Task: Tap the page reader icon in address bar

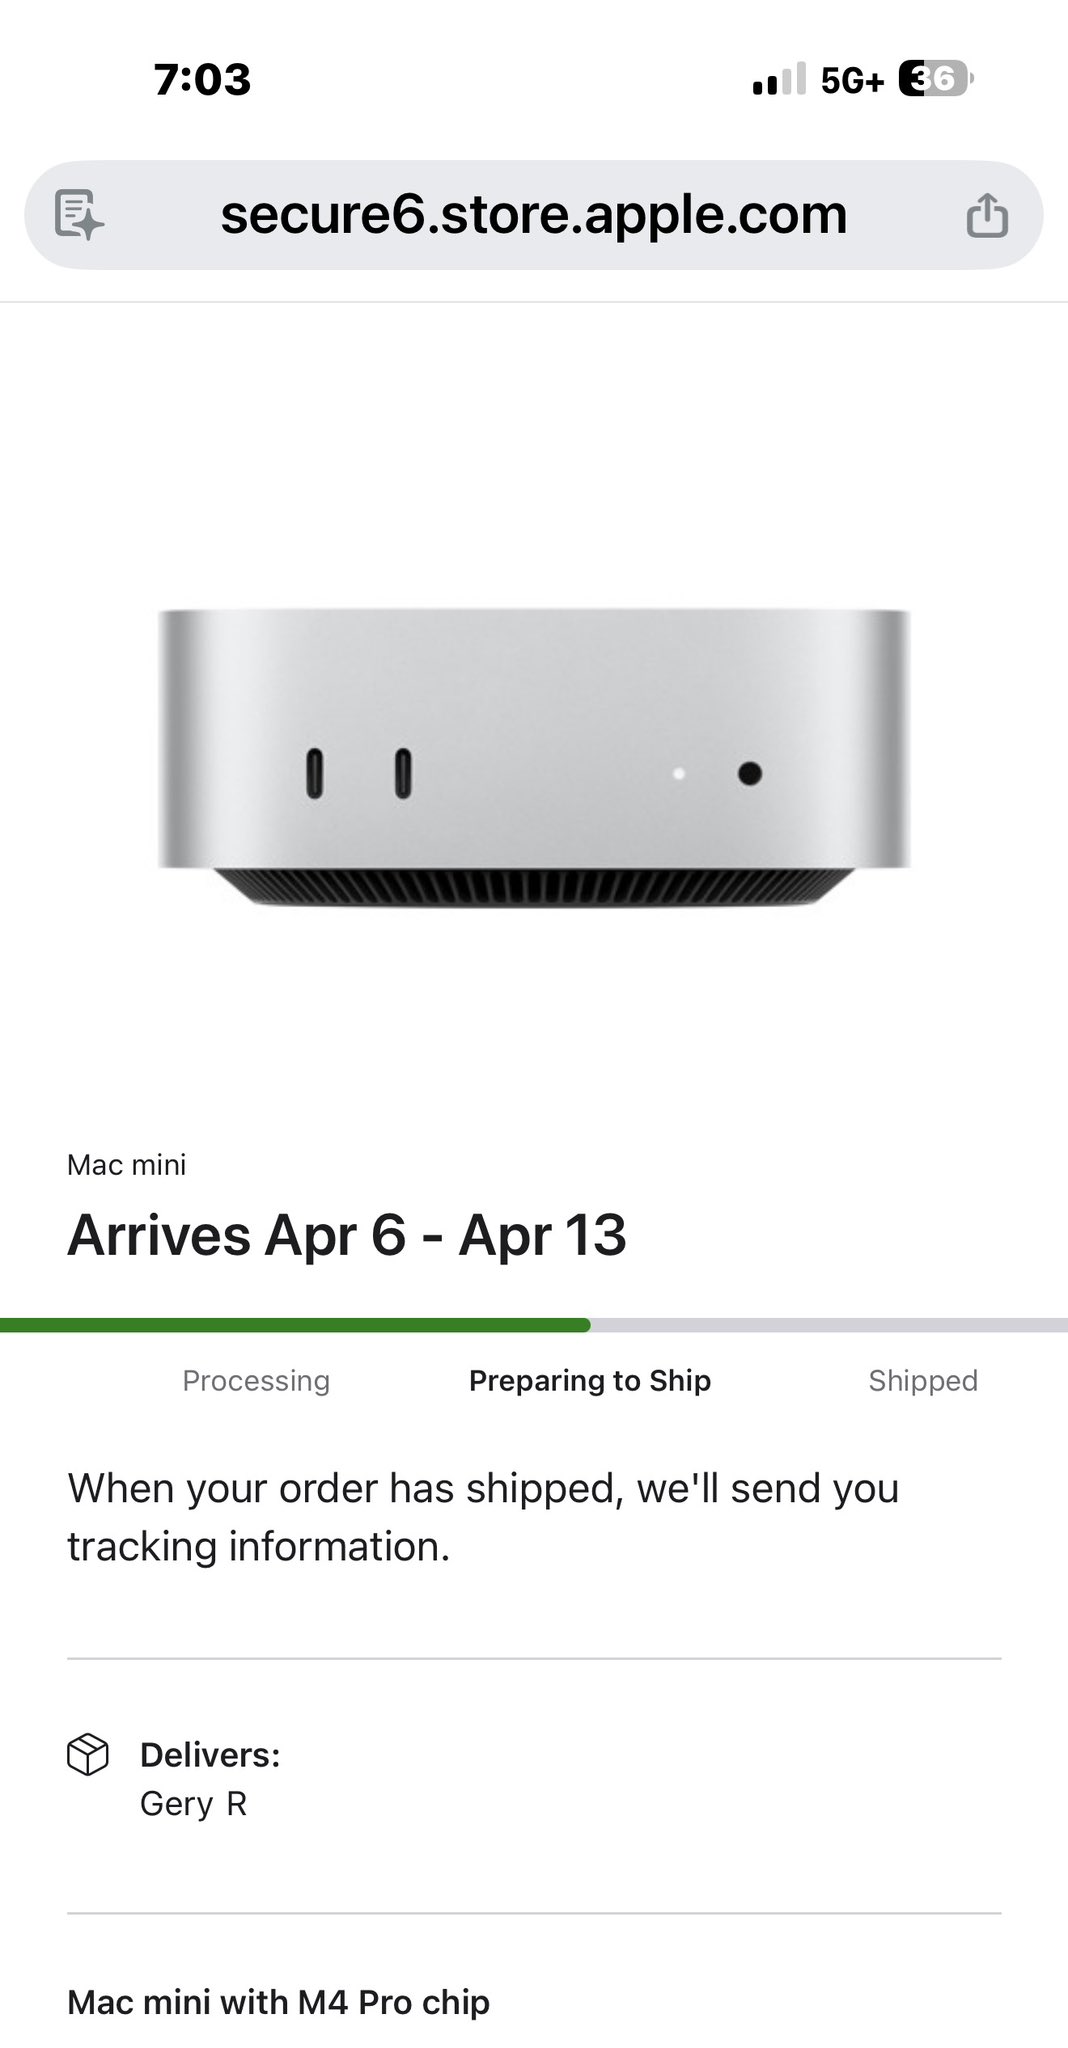Action: coord(80,215)
